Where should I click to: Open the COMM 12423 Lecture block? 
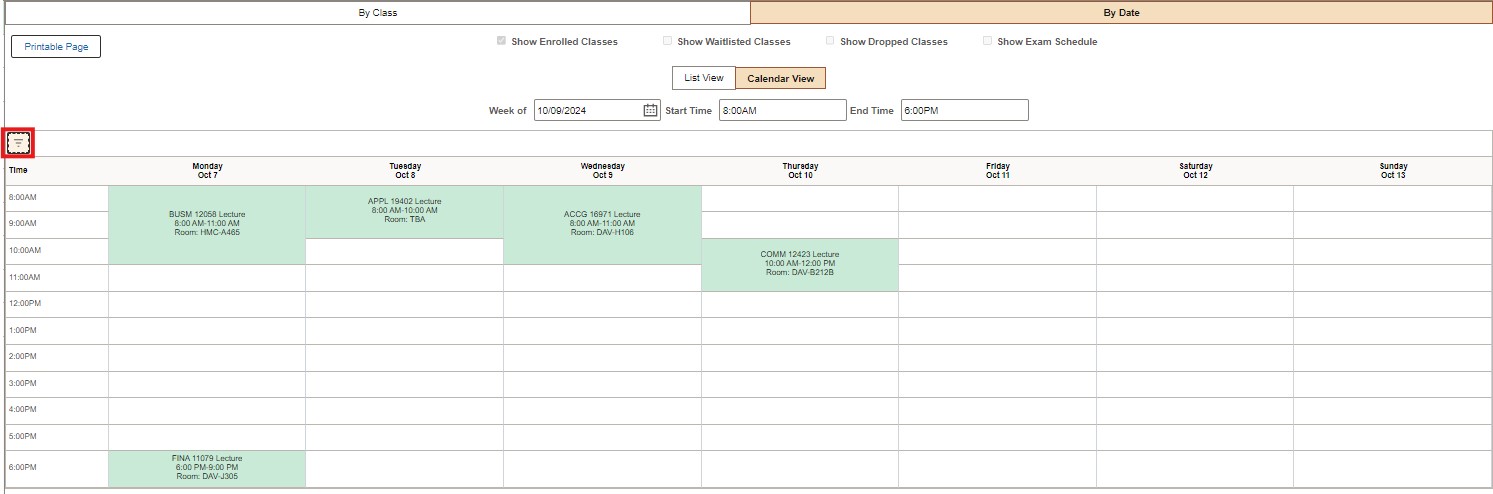(x=799, y=264)
